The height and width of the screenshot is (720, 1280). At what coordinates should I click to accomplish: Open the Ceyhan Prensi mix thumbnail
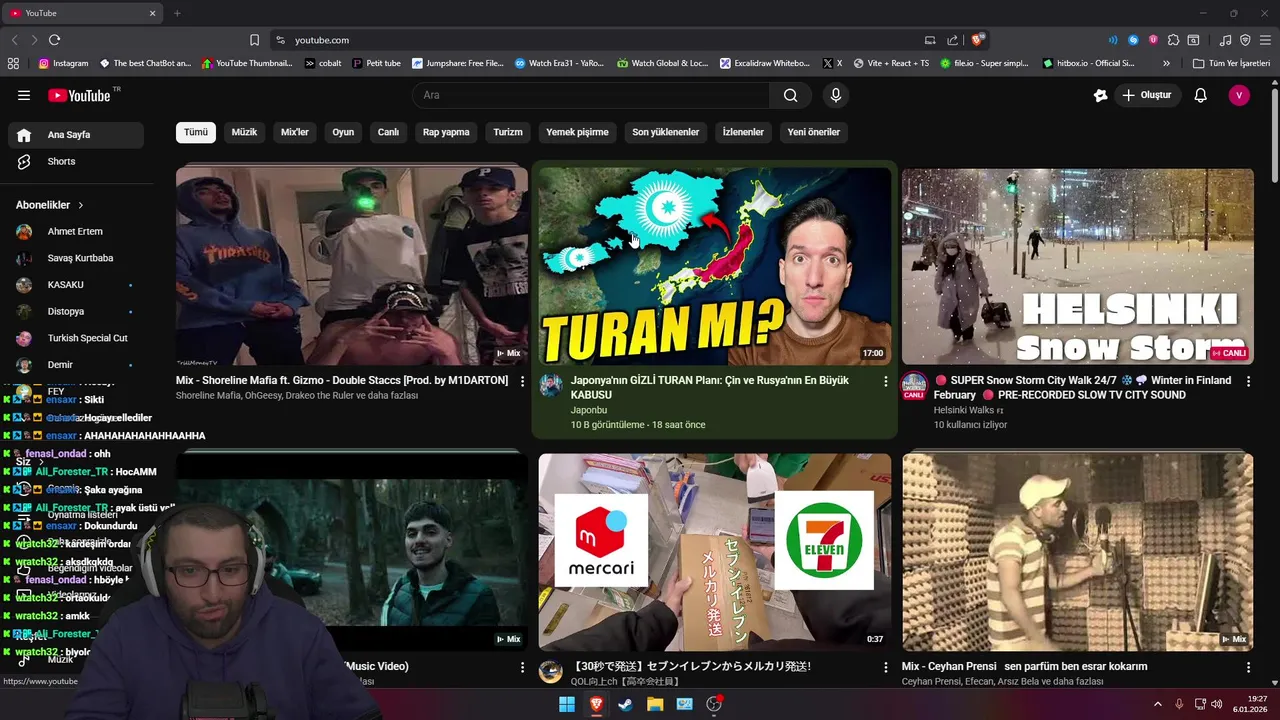click(x=1077, y=552)
